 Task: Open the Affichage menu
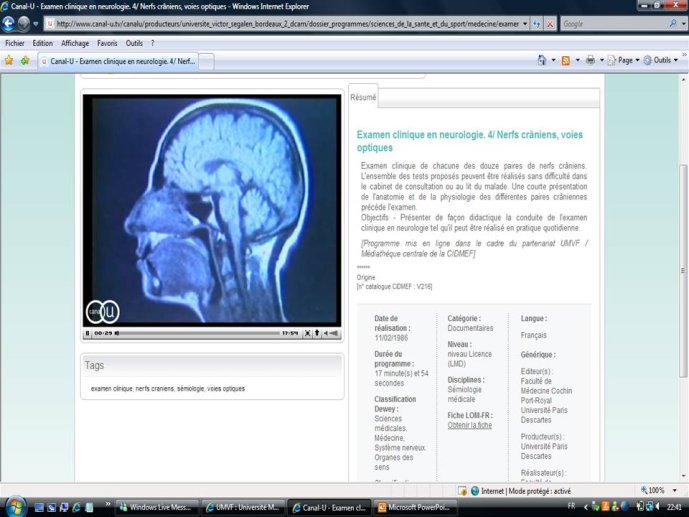tap(75, 43)
